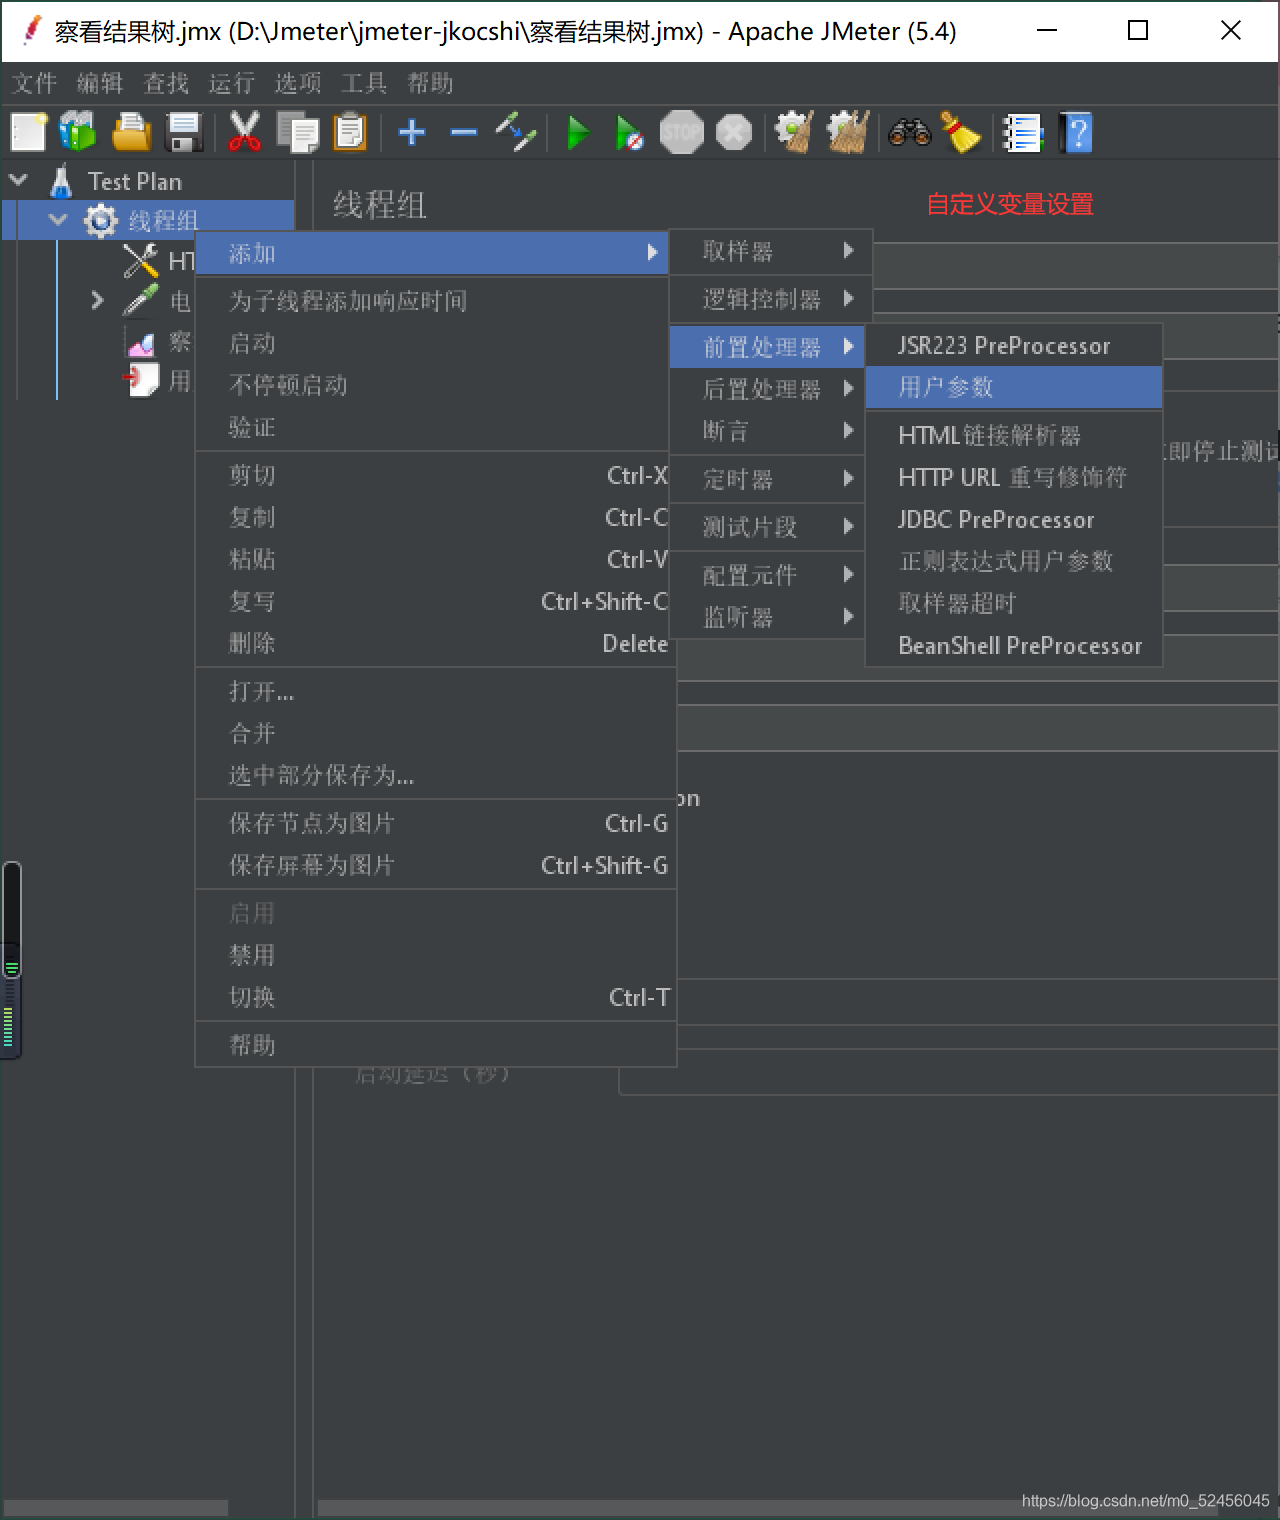The width and height of the screenshot is (1280, 1520).
Task: Expand the 监听器 submenu
Action: [x=768, y=617]
